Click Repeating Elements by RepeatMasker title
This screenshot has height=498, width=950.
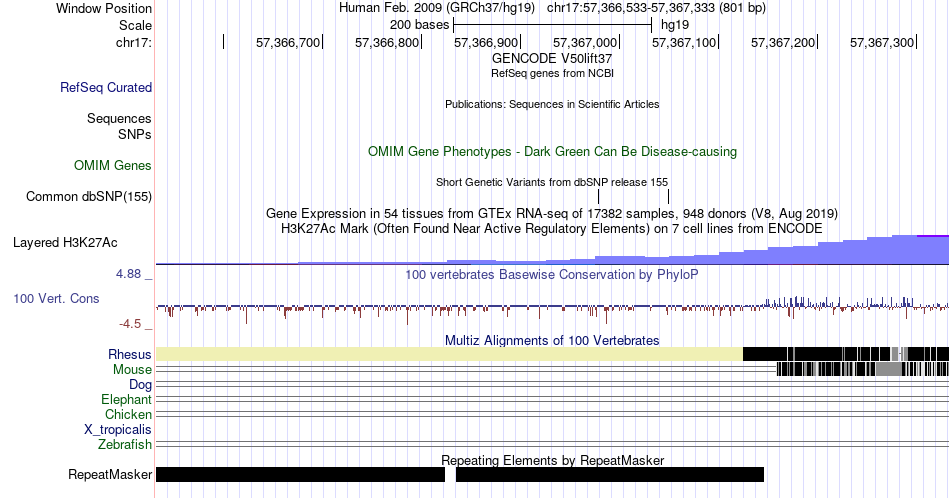click(552, 460)
